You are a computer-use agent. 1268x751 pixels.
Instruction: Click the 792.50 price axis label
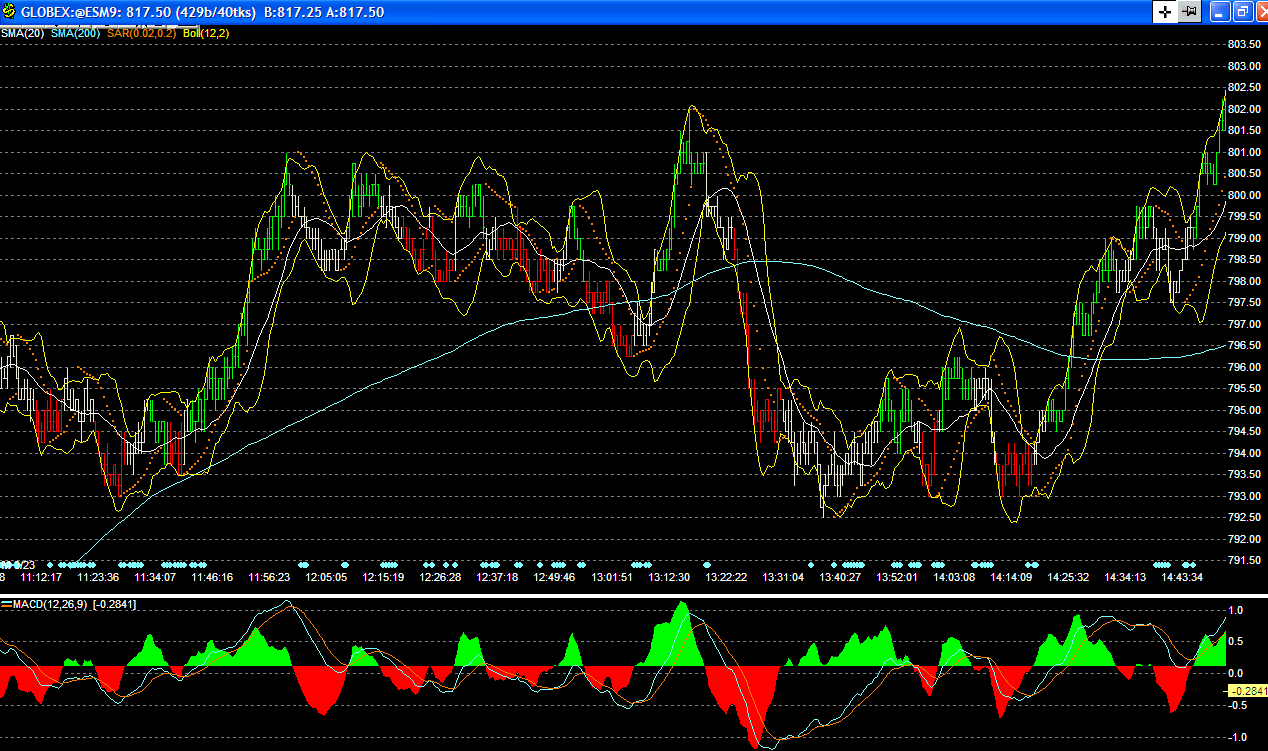(x=1243, y=517)
